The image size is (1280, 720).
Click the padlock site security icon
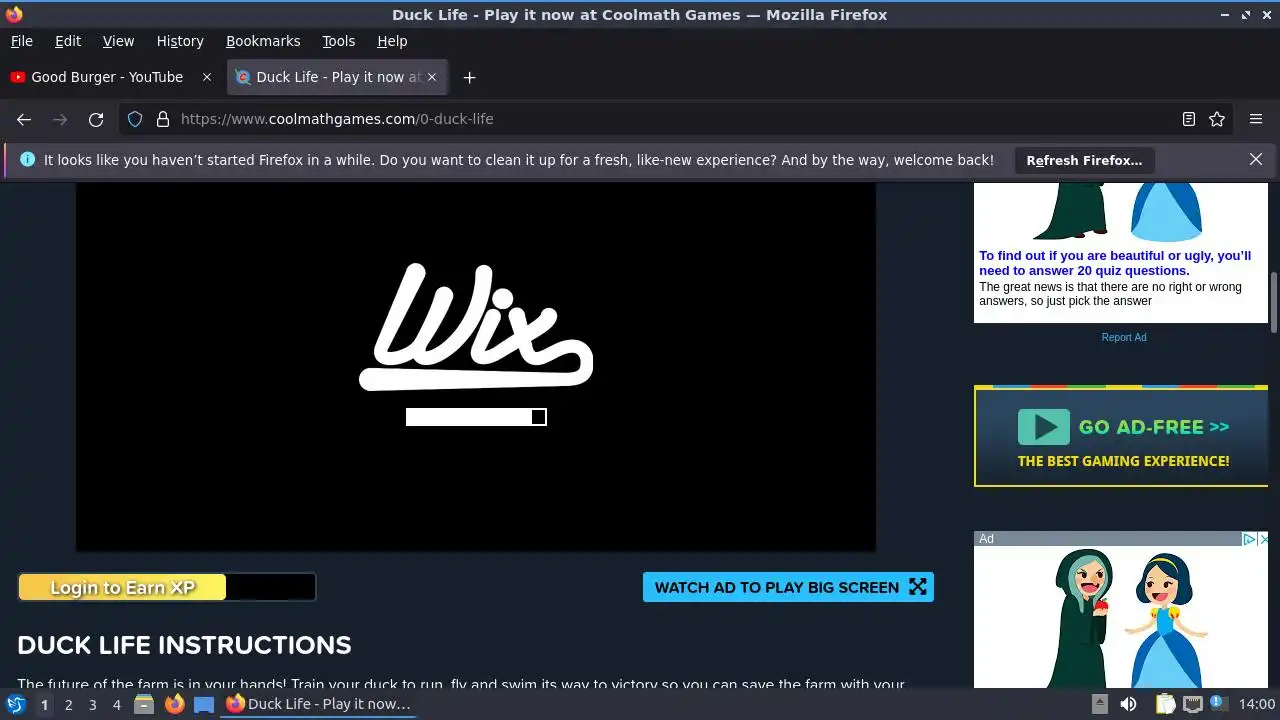(163, 119)
